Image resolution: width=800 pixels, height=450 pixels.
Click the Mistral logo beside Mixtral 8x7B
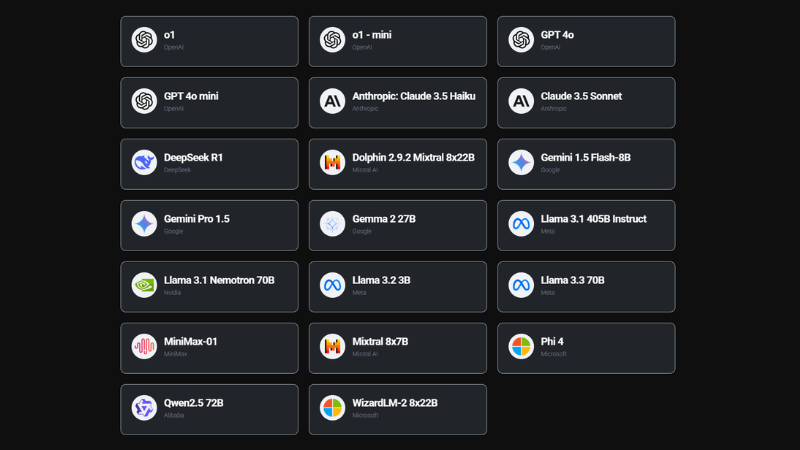(x=332, y=346)
